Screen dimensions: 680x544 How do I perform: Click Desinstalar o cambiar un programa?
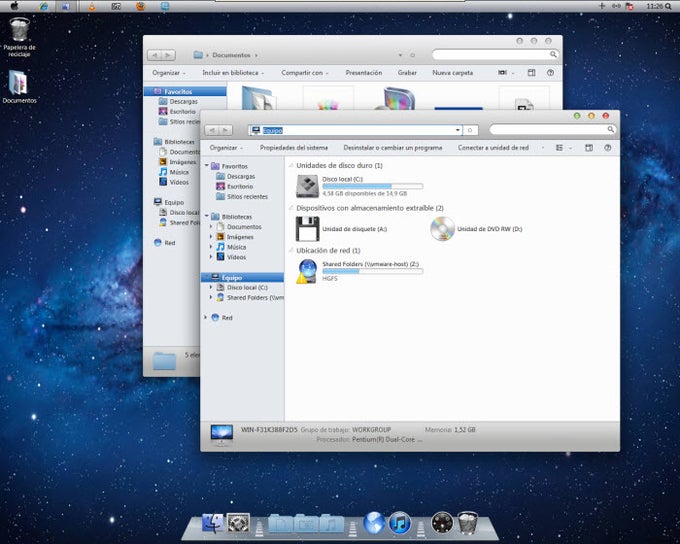[x=392, y=148]
